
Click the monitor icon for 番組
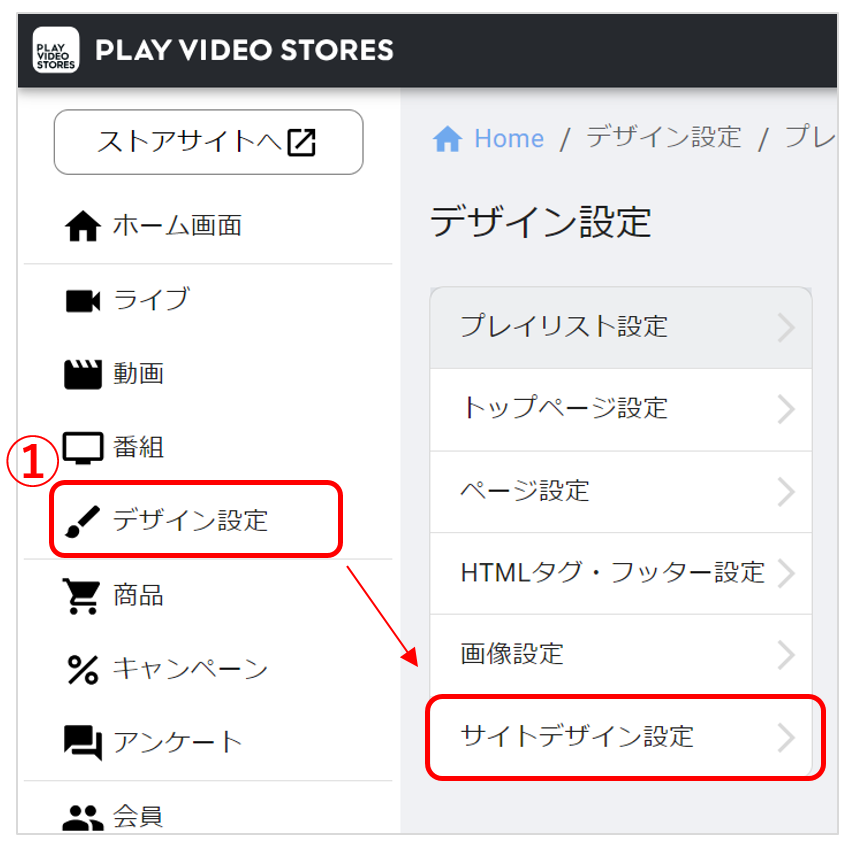coord(82,448)
